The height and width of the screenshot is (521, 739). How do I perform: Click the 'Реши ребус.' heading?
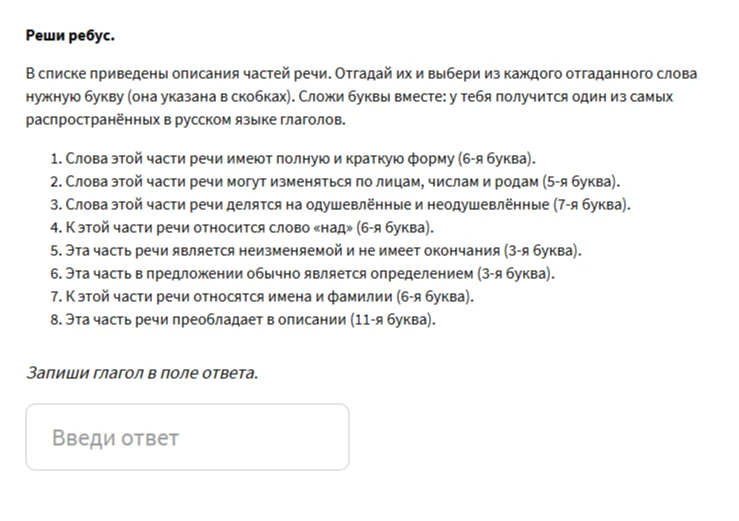[70, 35]
